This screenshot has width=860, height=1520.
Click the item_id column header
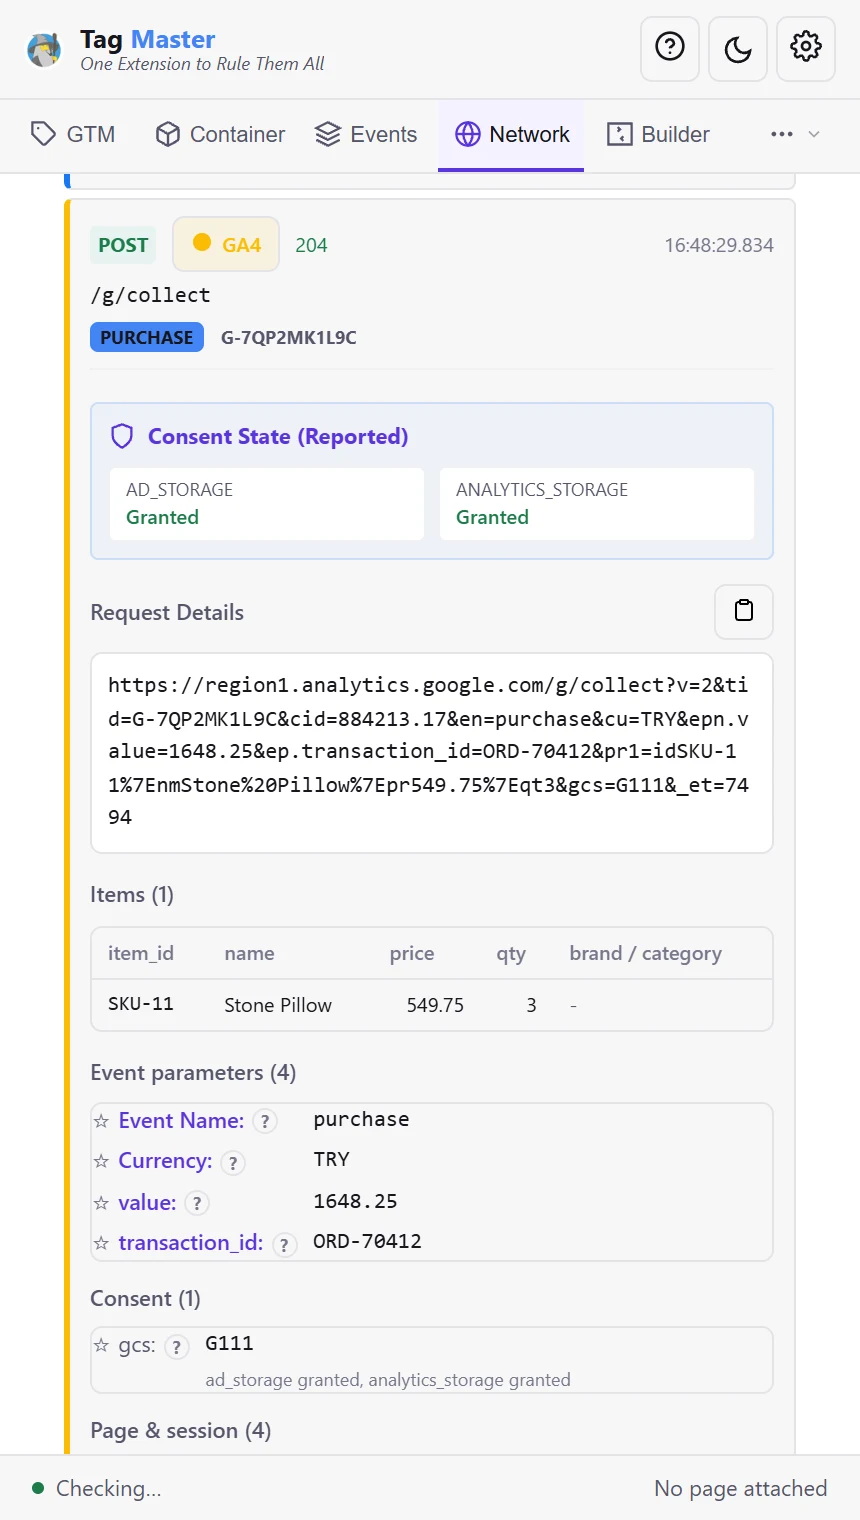tap(141, 953)
